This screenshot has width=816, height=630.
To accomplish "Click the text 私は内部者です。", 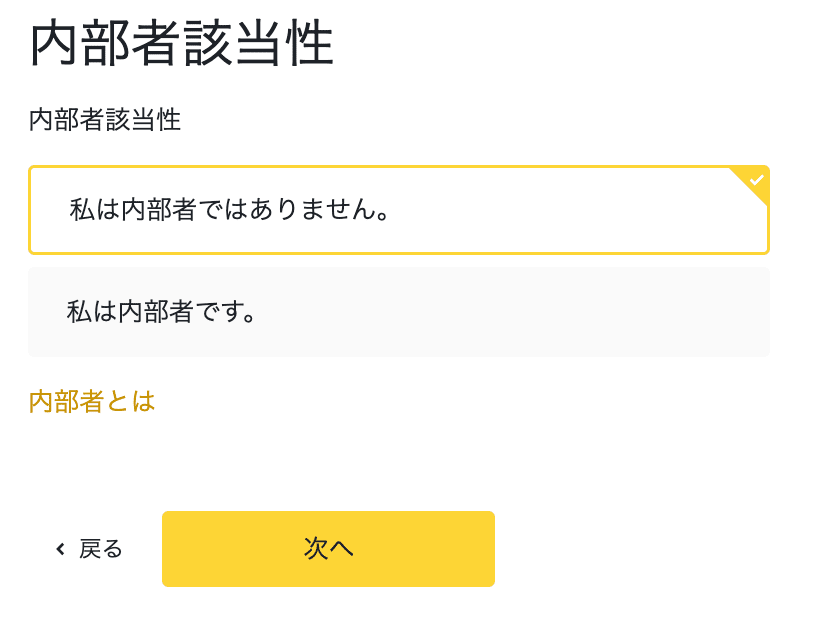I will click(162, 312).
